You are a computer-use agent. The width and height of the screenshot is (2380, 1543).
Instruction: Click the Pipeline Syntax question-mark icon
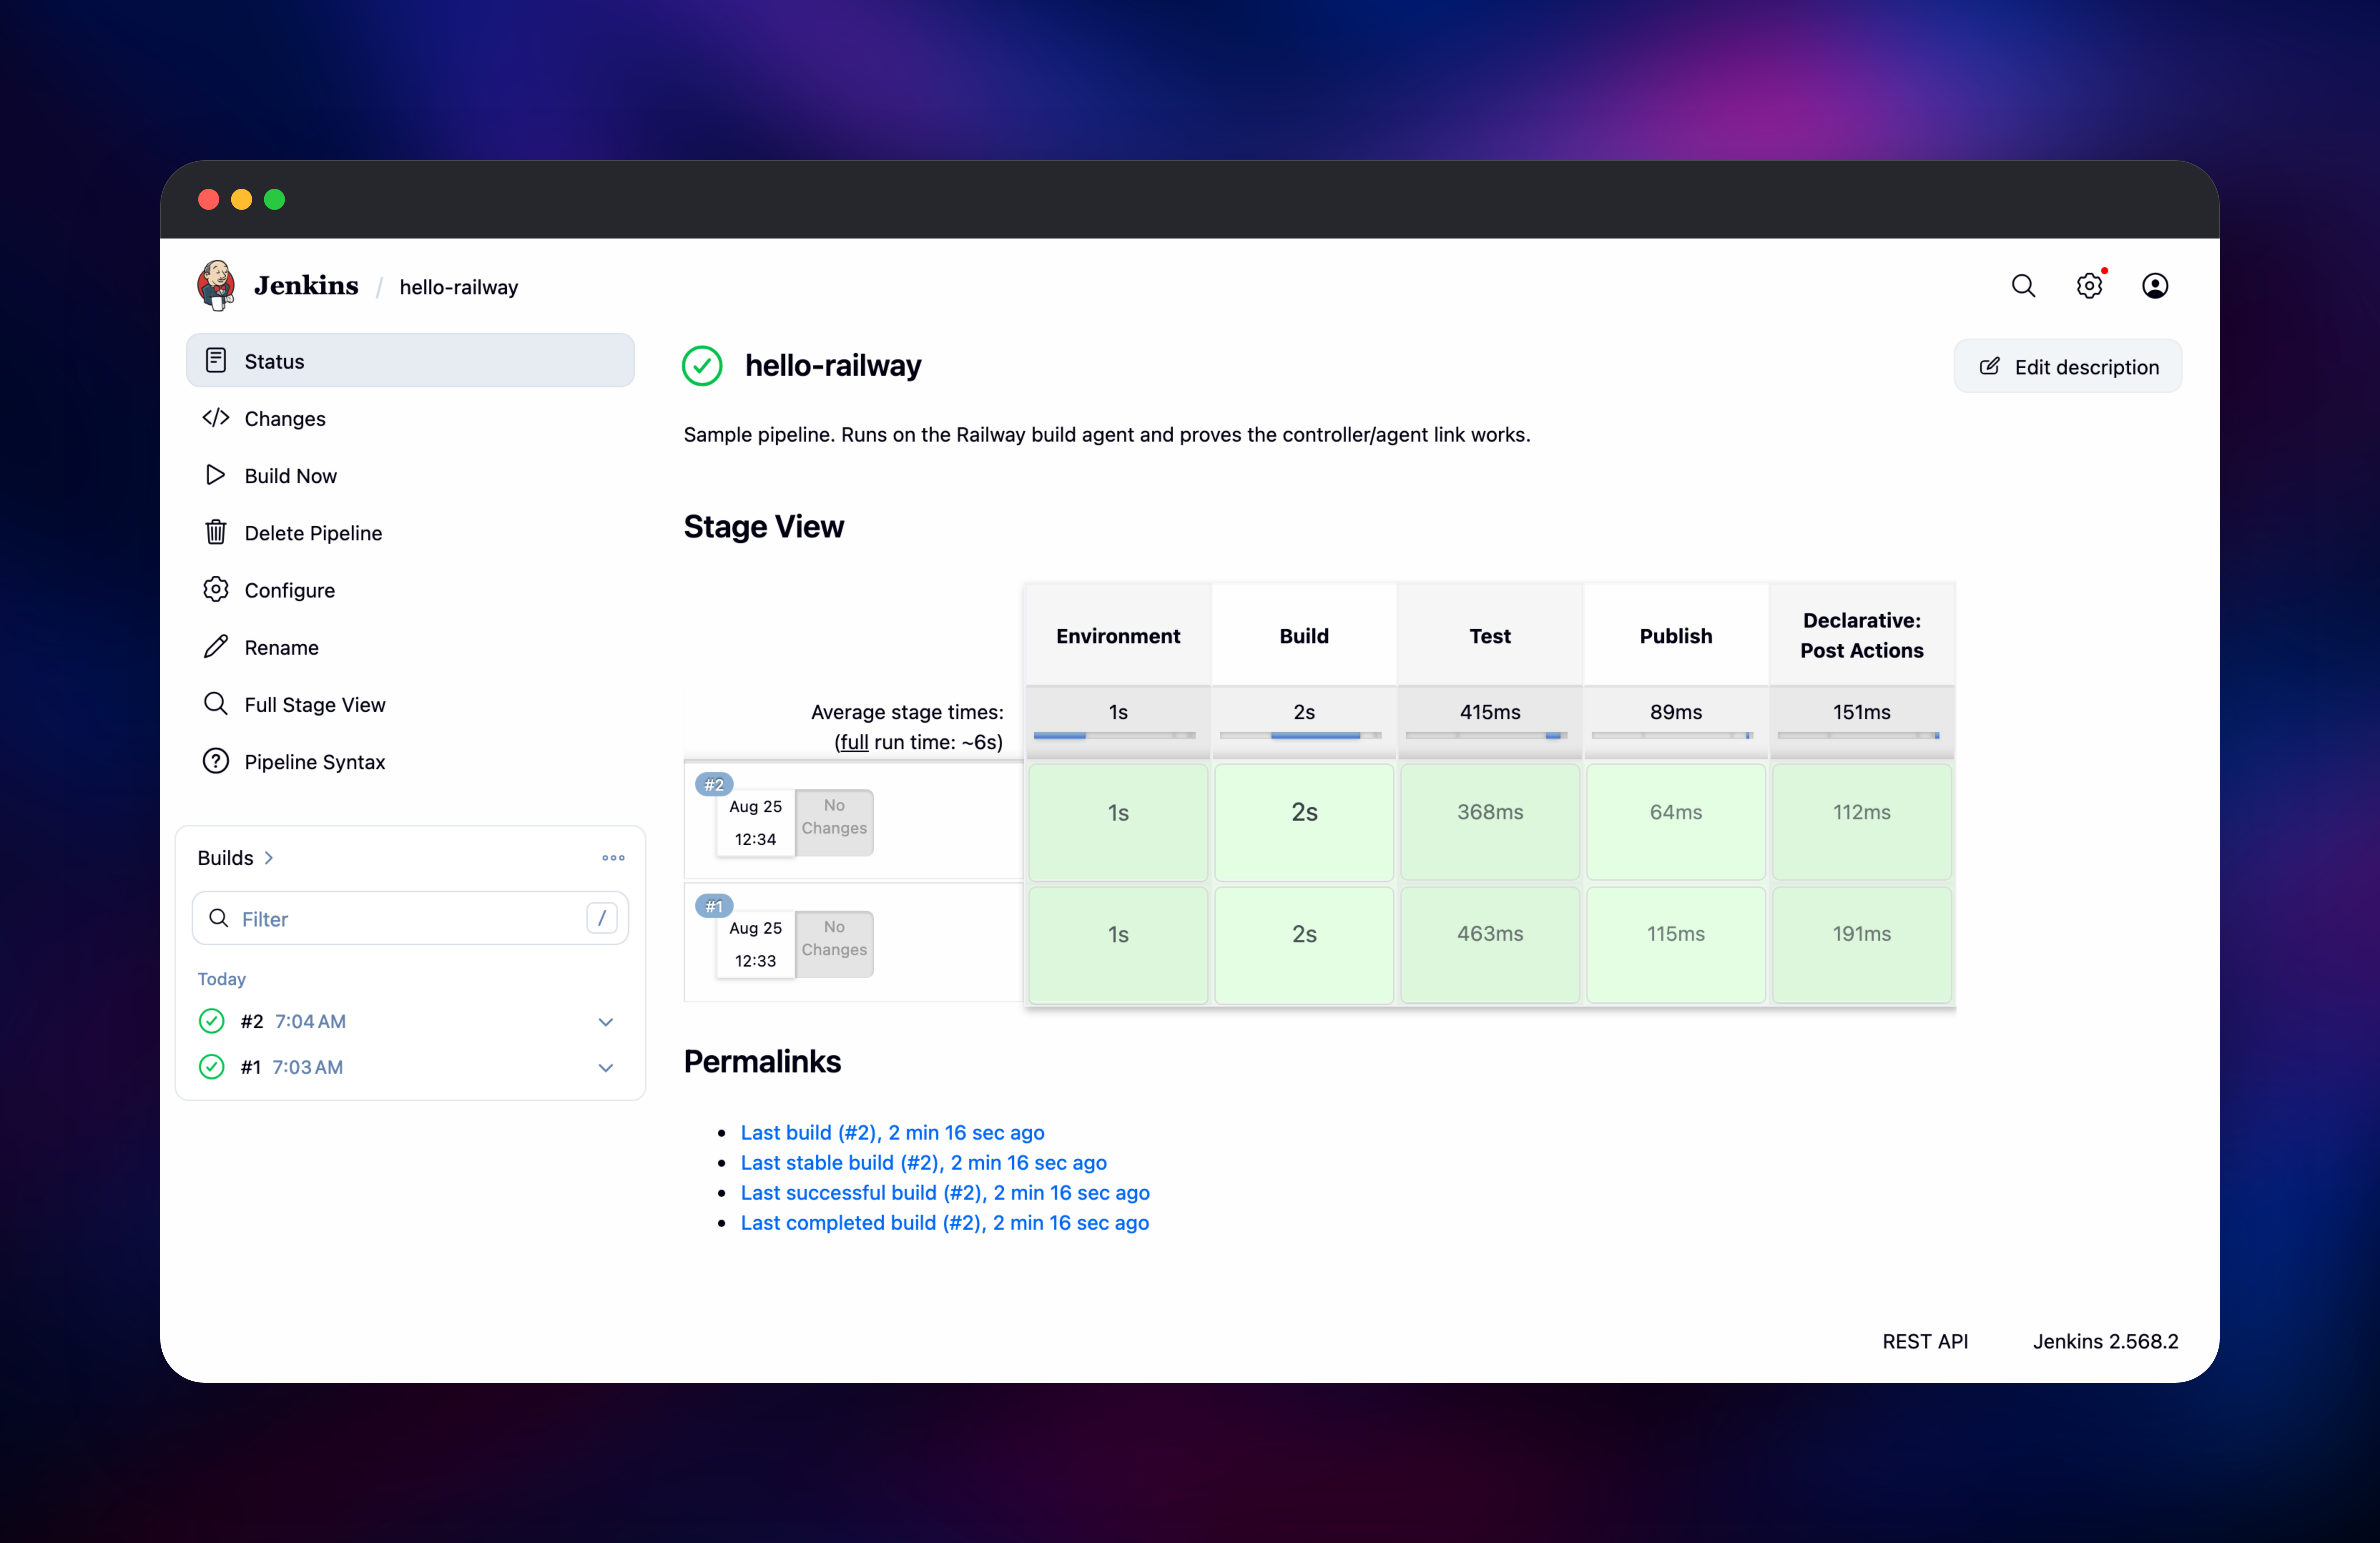click(x=216, y=761)
